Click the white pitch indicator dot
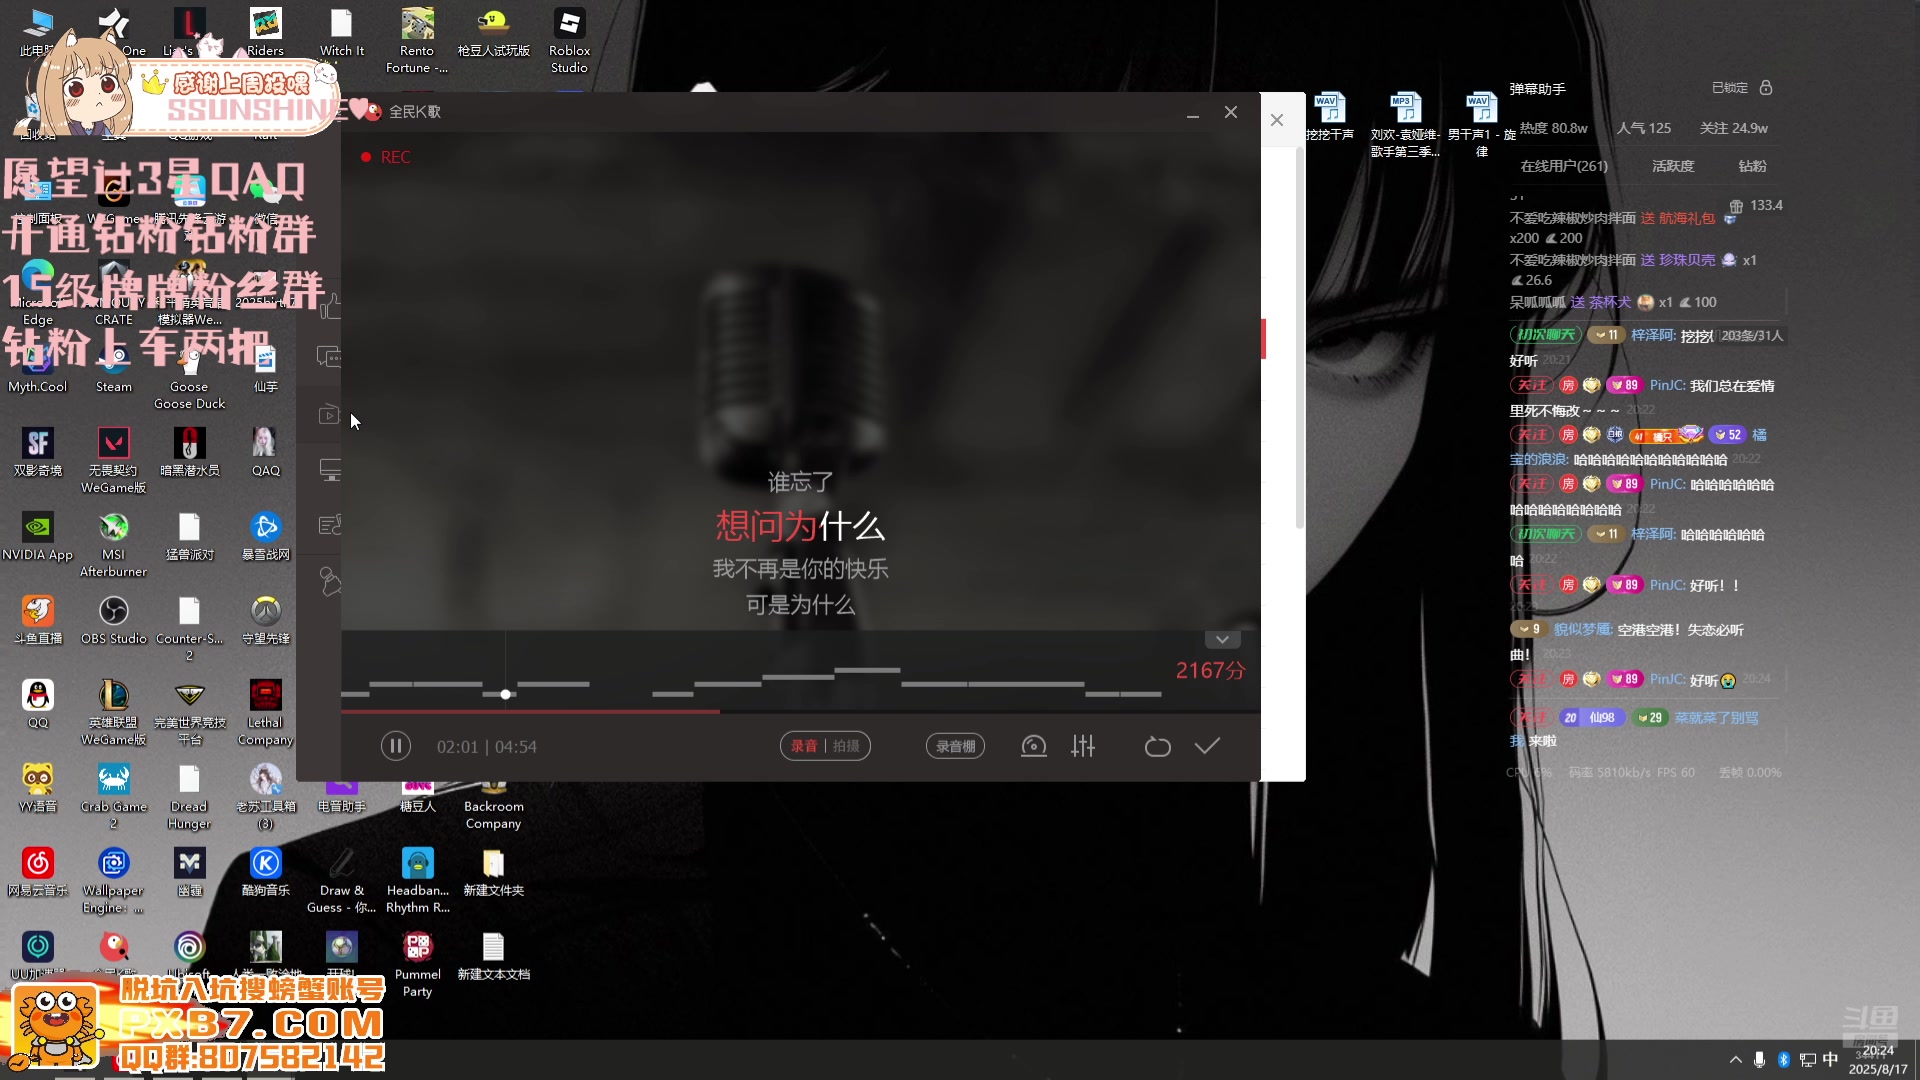Screen dimensions: 1920x1080 [x=505, y=694]
